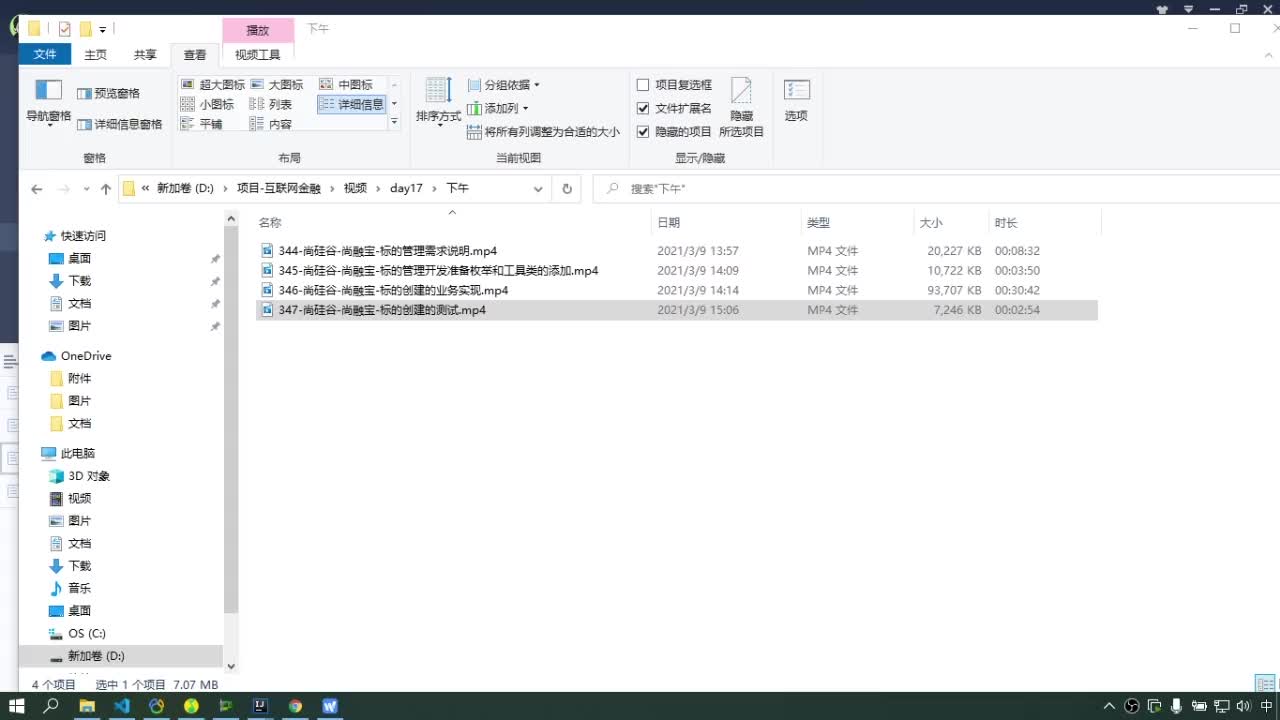Viewport: 1280px width, 720px height.
Task: Toggle the 预览窗格 preview pane
Action: click(109, 93)
